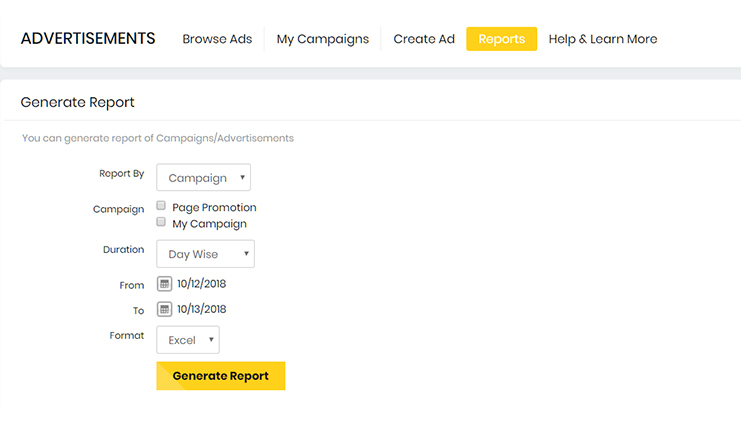Go to the Browse Ads tab
The image size is (741, 440).
point(217,39)
